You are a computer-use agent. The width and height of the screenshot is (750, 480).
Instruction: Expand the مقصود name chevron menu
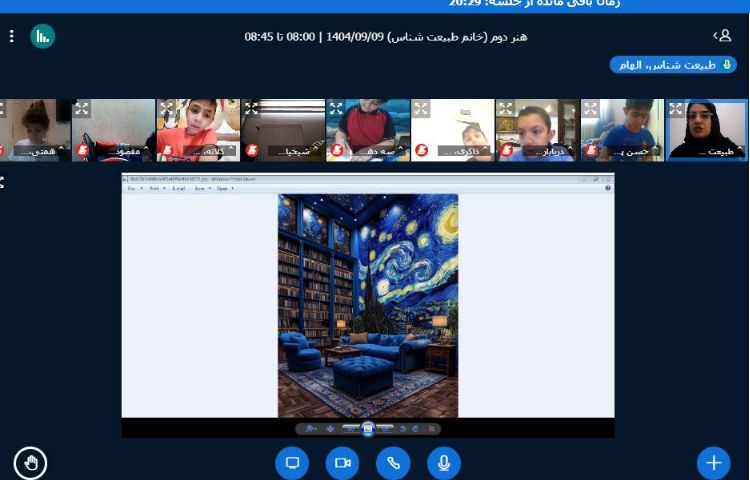pyautogui.click(x=145, y=149)
